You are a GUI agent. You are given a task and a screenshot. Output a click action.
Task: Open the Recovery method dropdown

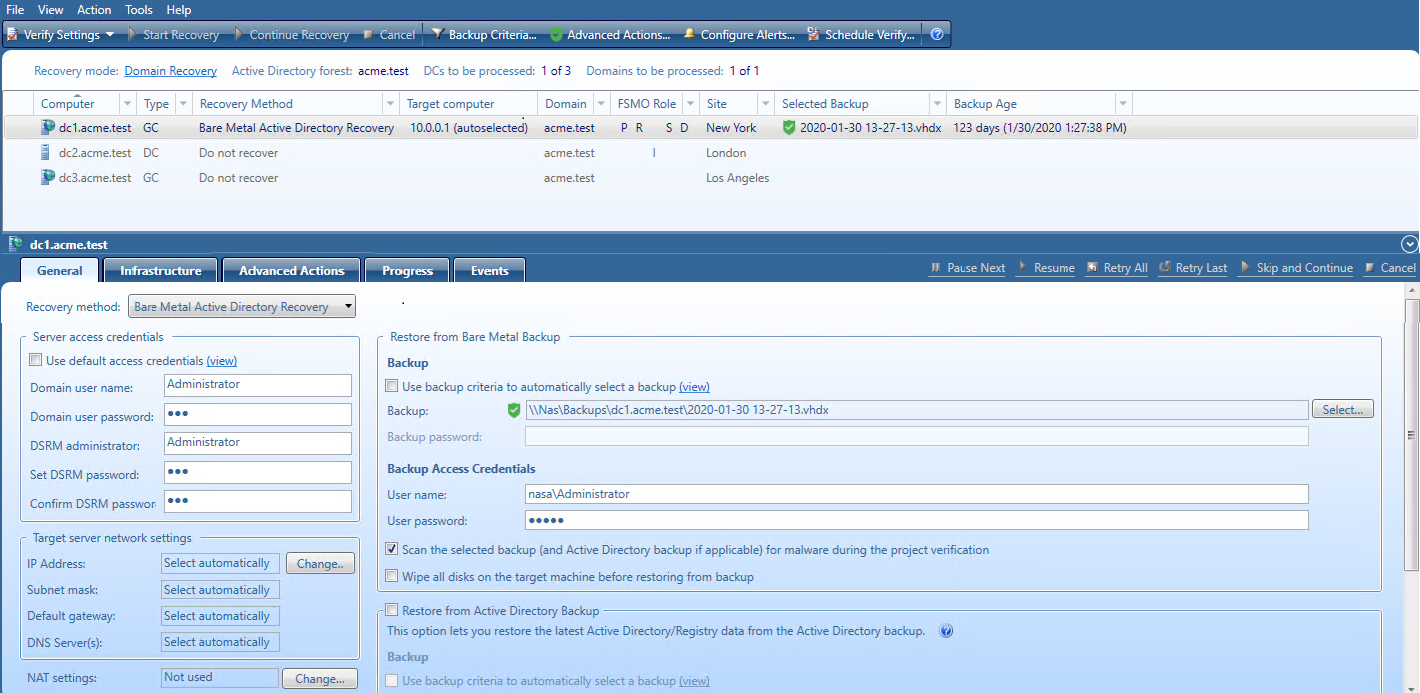click(x=346, y=306)
